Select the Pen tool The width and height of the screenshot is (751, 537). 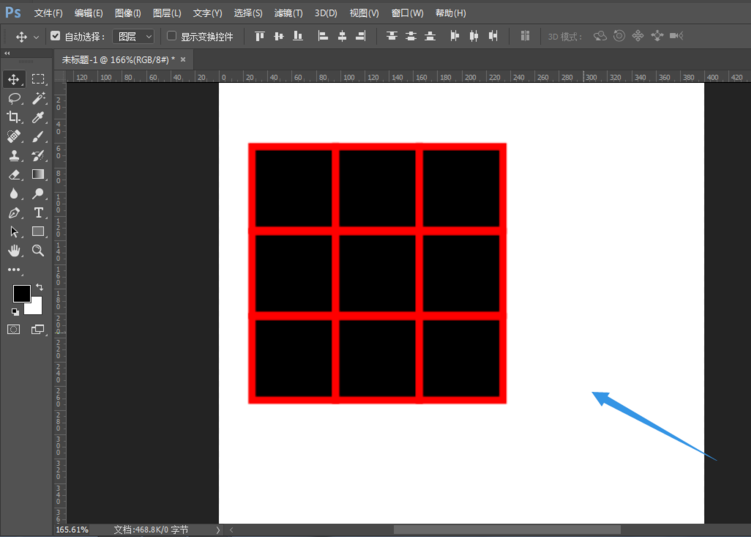pyautogui.click(x=14, y=213)
